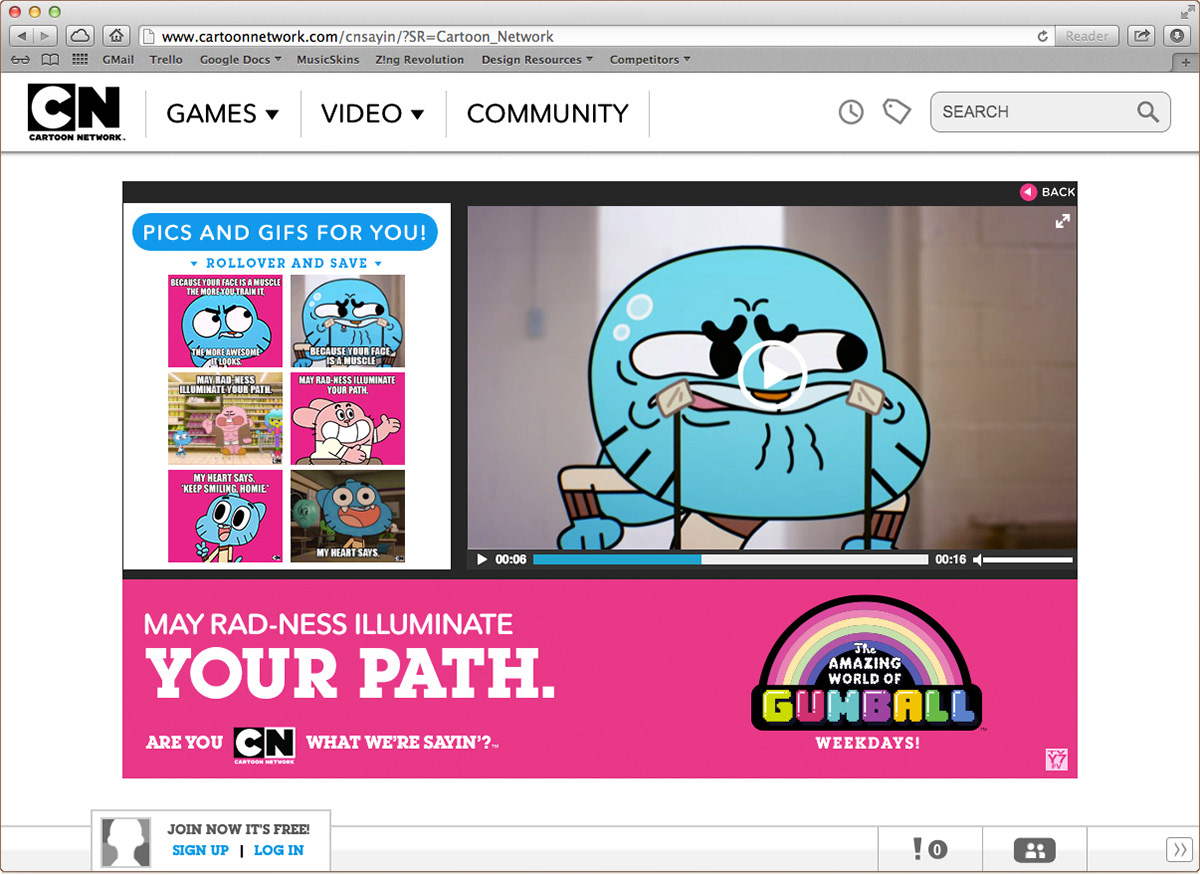Open the GAMES dropdown menu
Viewport: 1200px width, 875px height.
(x=223, y=113)
